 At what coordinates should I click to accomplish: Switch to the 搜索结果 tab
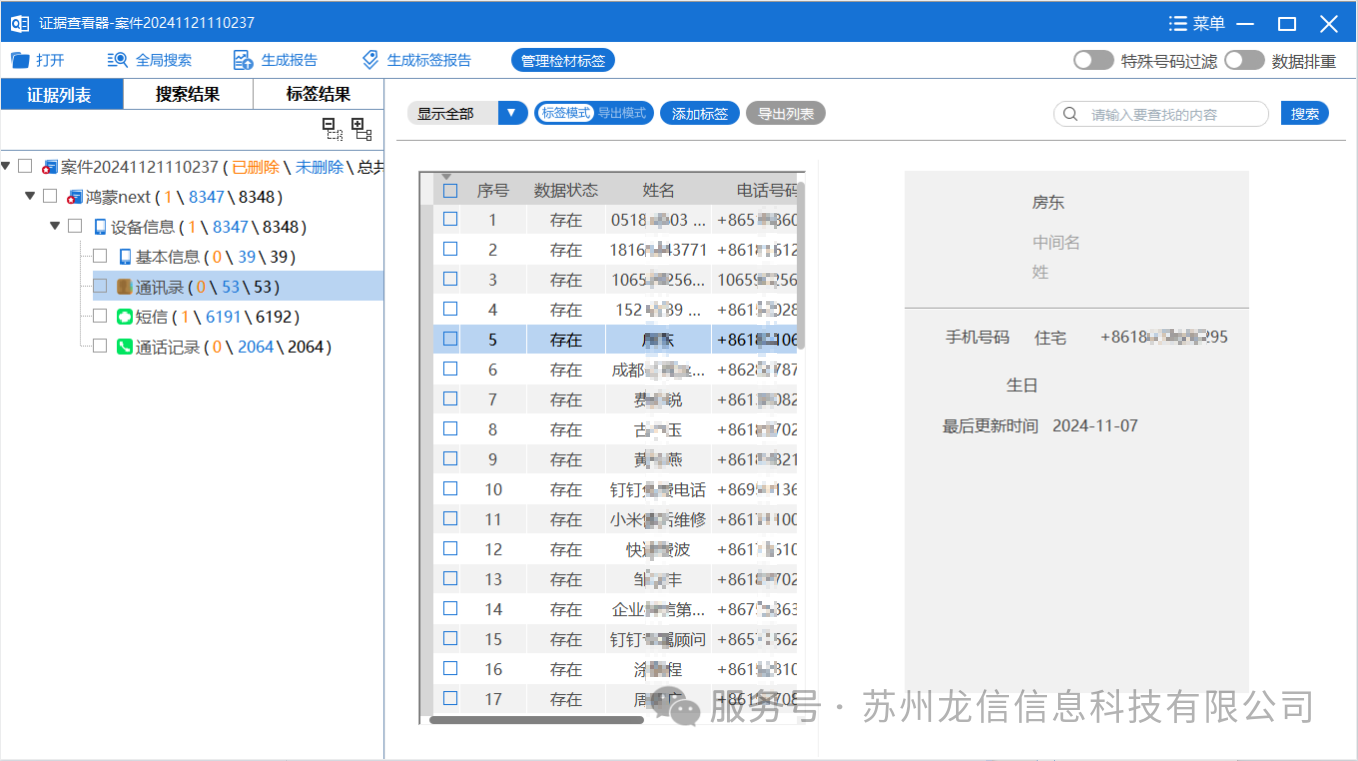[187, 93]
